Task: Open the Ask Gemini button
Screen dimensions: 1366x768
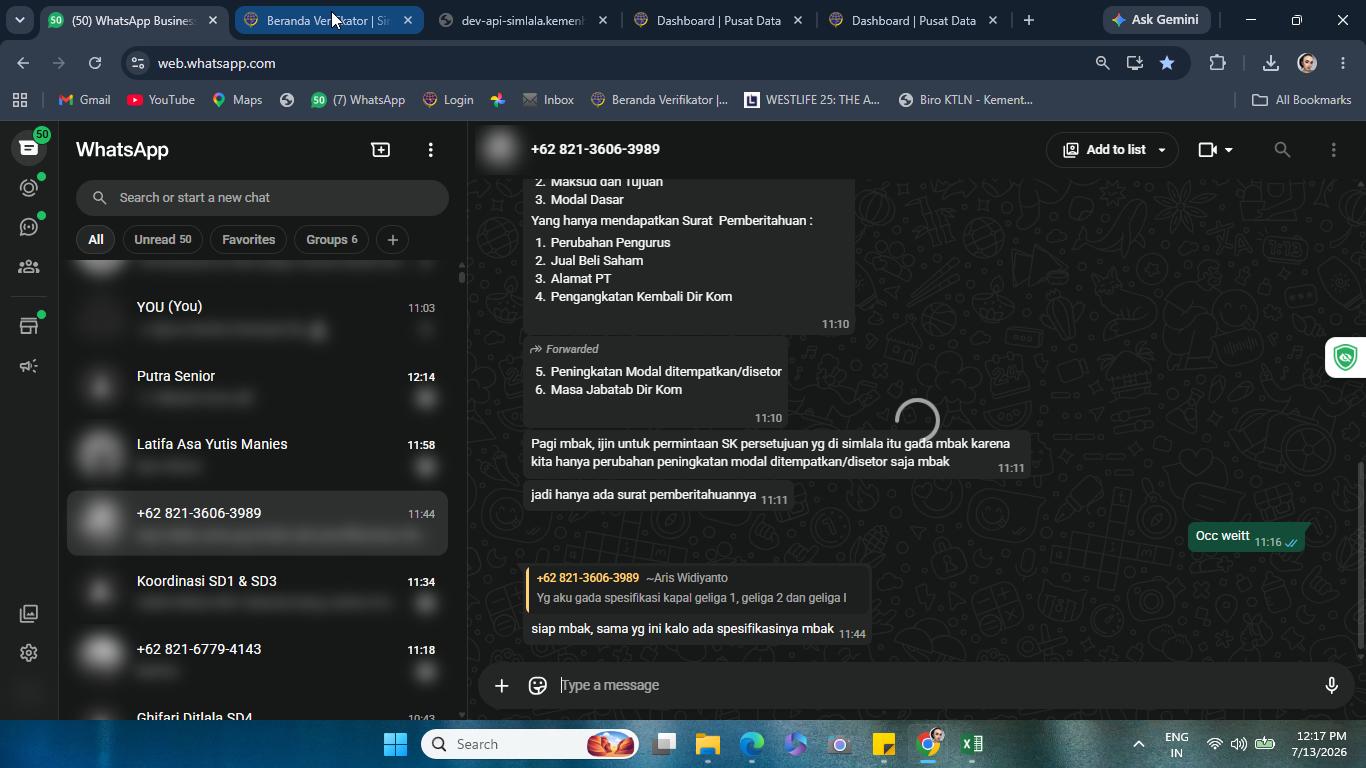Action: pos(1157,20)
